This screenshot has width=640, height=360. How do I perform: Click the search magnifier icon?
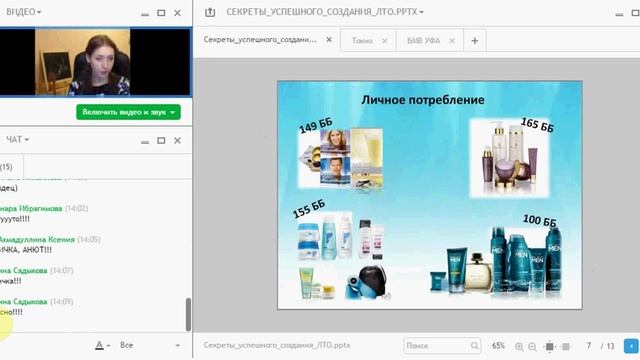(x=474, y=346)
